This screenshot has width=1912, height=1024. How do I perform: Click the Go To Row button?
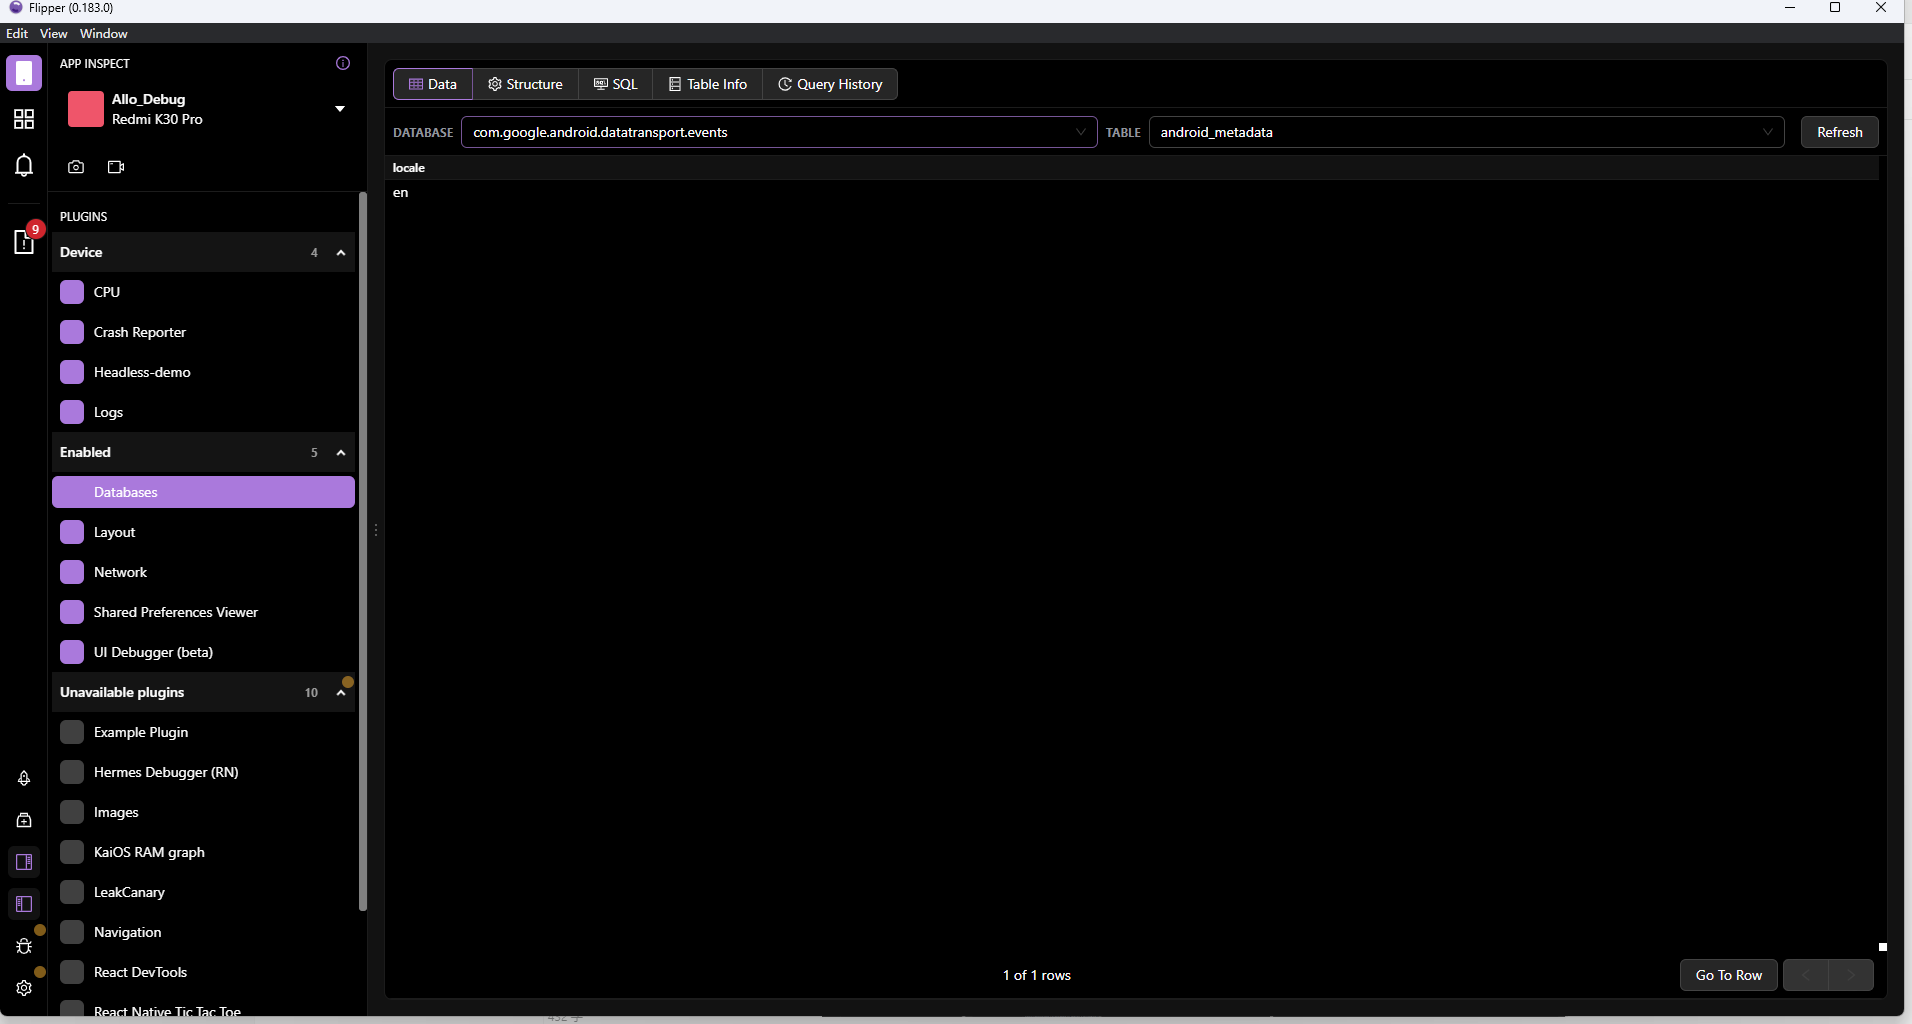tap(1728, 975)
